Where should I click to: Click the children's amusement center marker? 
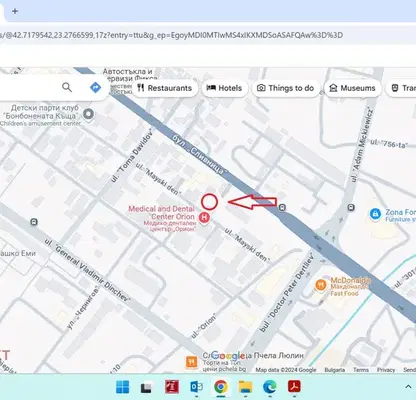[88, 114]
